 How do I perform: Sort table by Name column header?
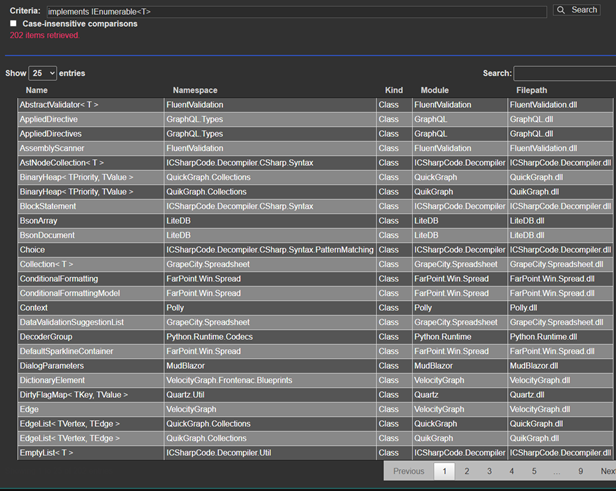point(37,90)
